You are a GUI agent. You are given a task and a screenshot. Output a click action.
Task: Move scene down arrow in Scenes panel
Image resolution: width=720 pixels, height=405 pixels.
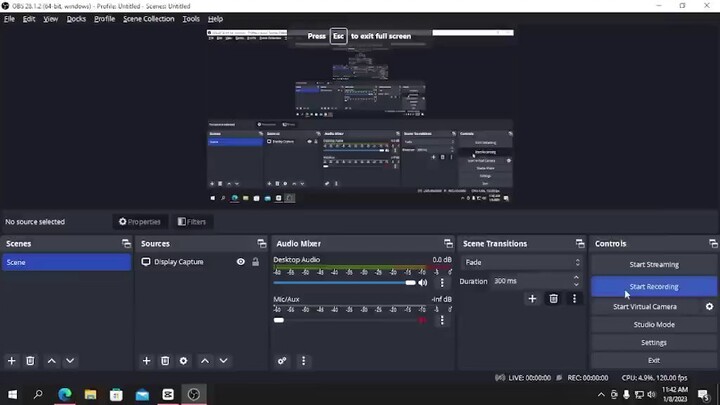70,361
